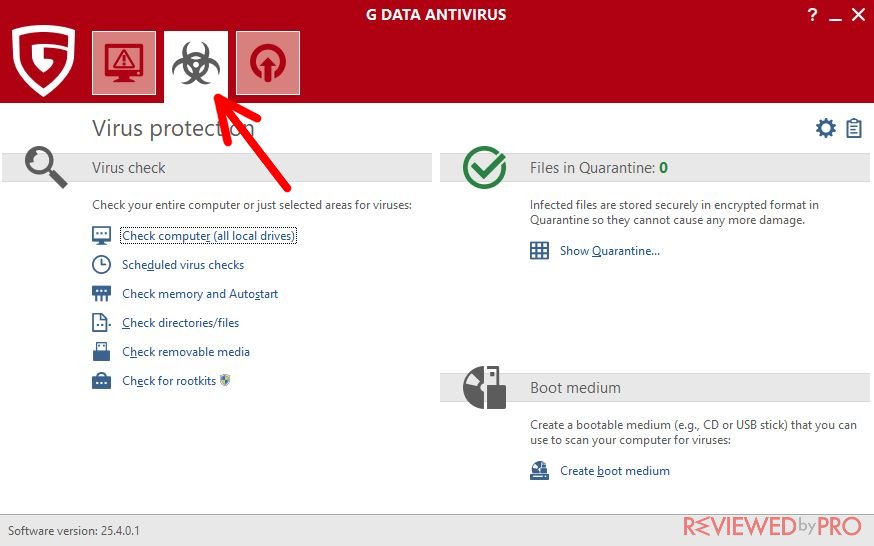
Task: Click the G DATA ANTIVIRUS title text
Action: tap(436, 14)
